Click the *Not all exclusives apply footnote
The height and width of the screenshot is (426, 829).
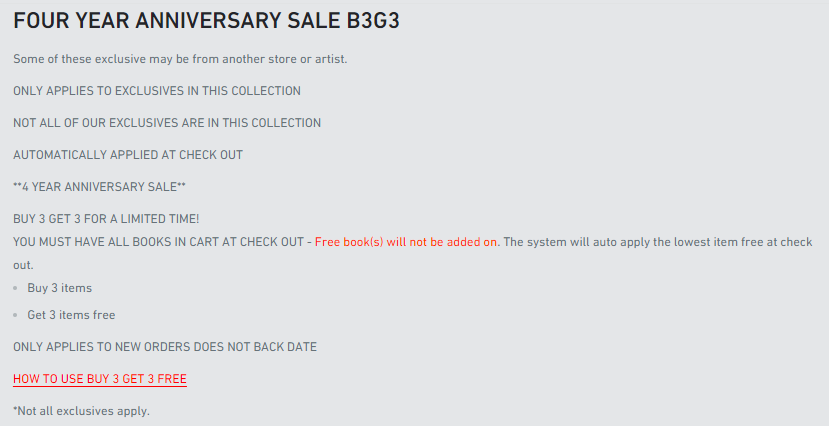pos(81,411)
